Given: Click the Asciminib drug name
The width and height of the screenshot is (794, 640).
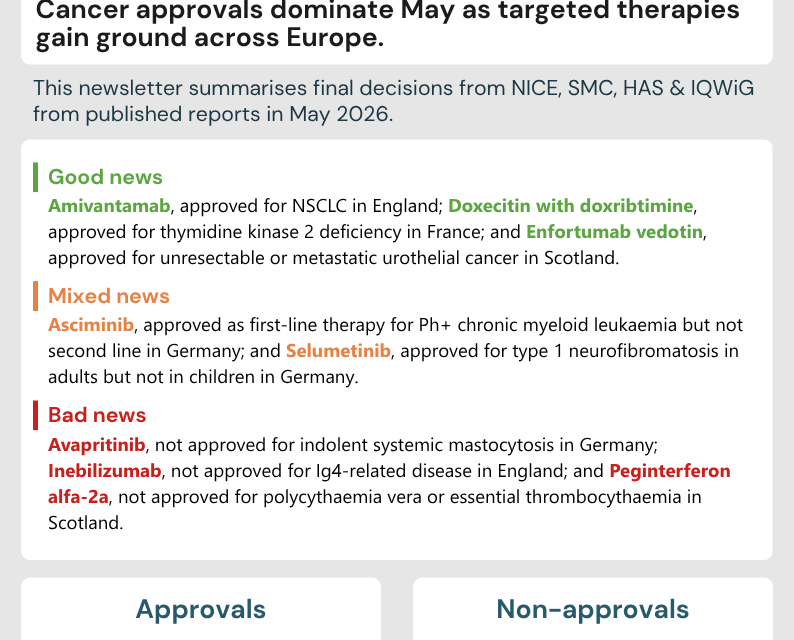Looking at the screenshot, I should coord(91,325).
